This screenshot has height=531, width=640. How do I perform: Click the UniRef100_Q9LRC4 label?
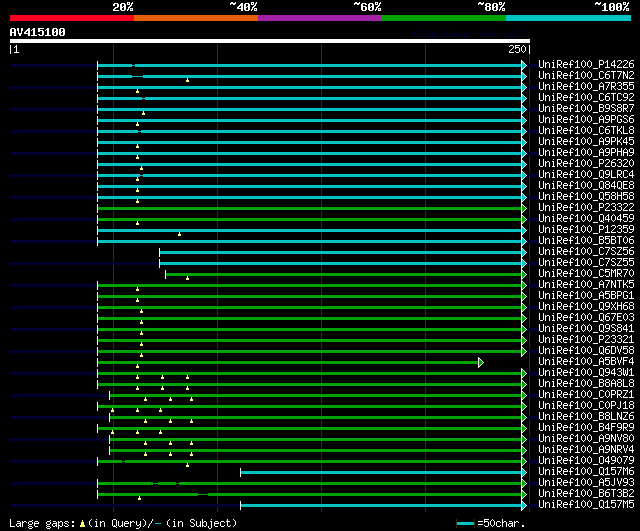click(x=586, y=175)
